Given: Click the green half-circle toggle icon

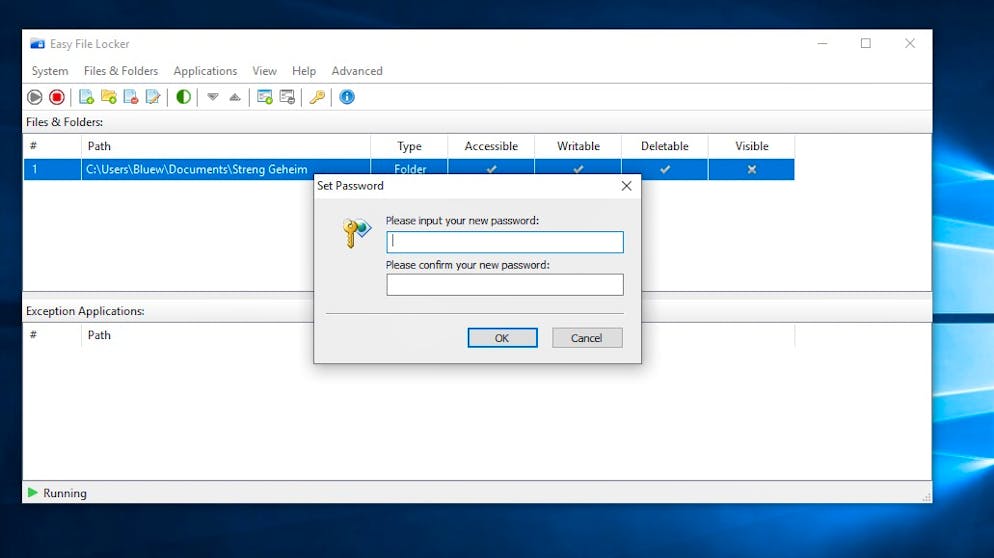Looking at the screenshot, I should point(183,97).
